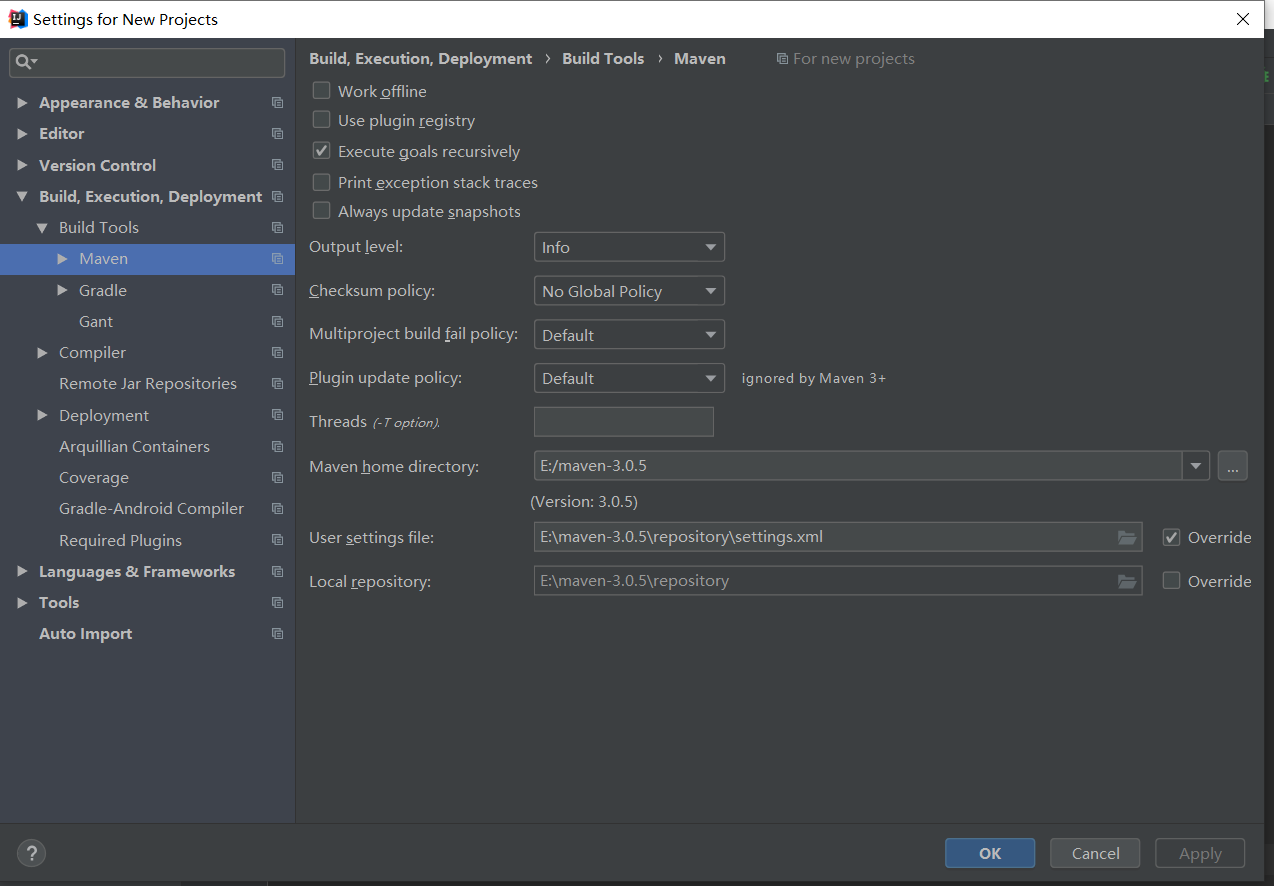Click the Apply button
The width and height of the screenshot is (1274, 886).
[1200, 853]
